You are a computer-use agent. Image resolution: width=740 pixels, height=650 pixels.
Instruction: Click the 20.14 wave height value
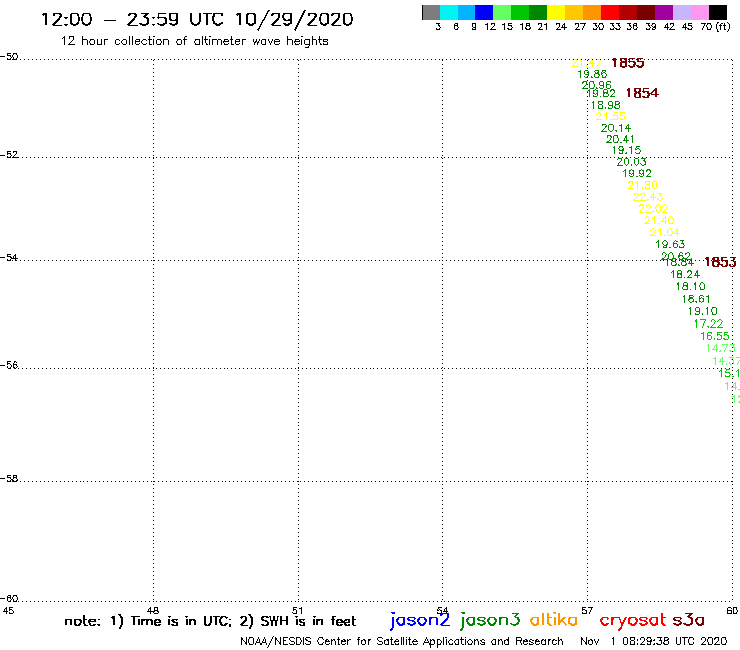tap(615, 128)
